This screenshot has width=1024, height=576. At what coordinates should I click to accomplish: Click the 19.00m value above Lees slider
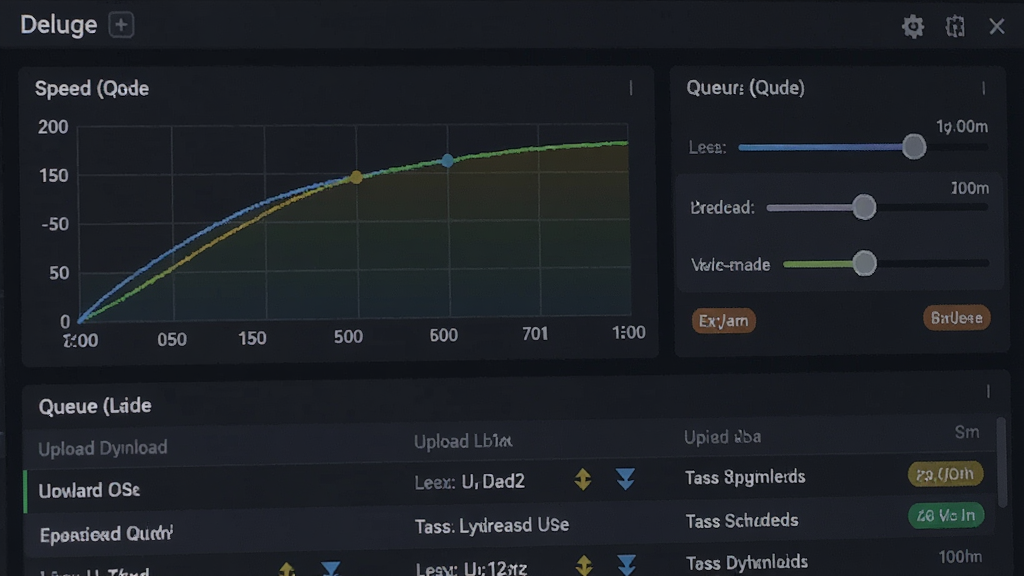pos(962,126)
